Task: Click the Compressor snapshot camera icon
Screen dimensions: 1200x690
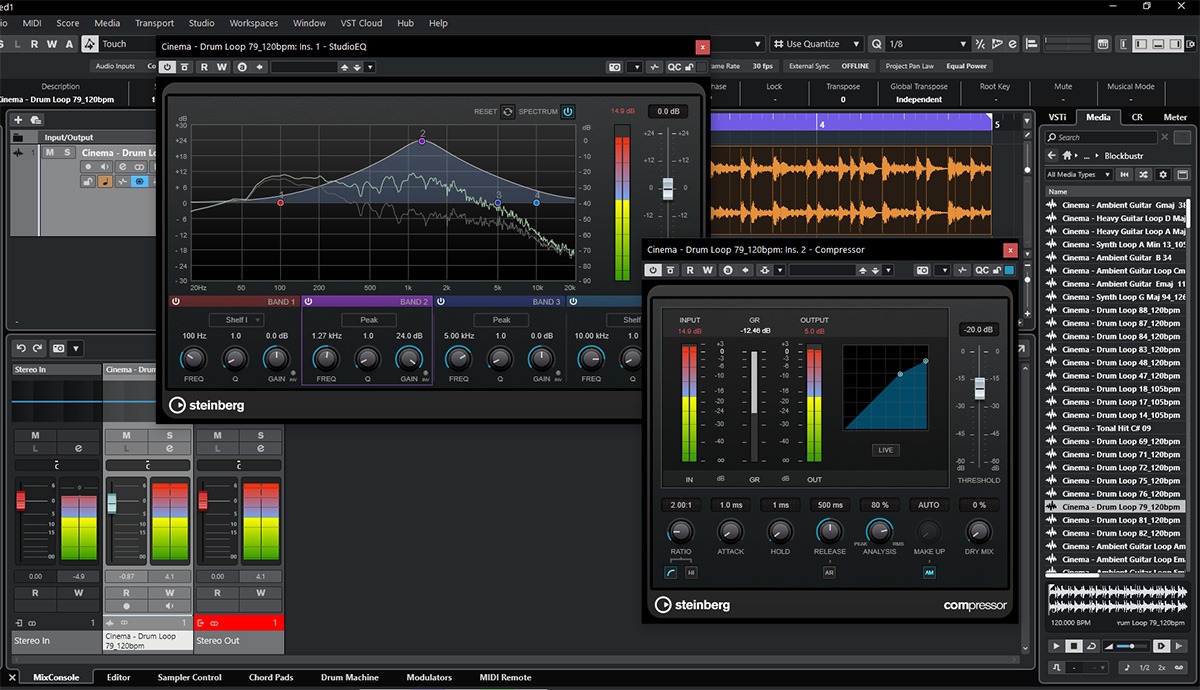Action: point(922,270)
